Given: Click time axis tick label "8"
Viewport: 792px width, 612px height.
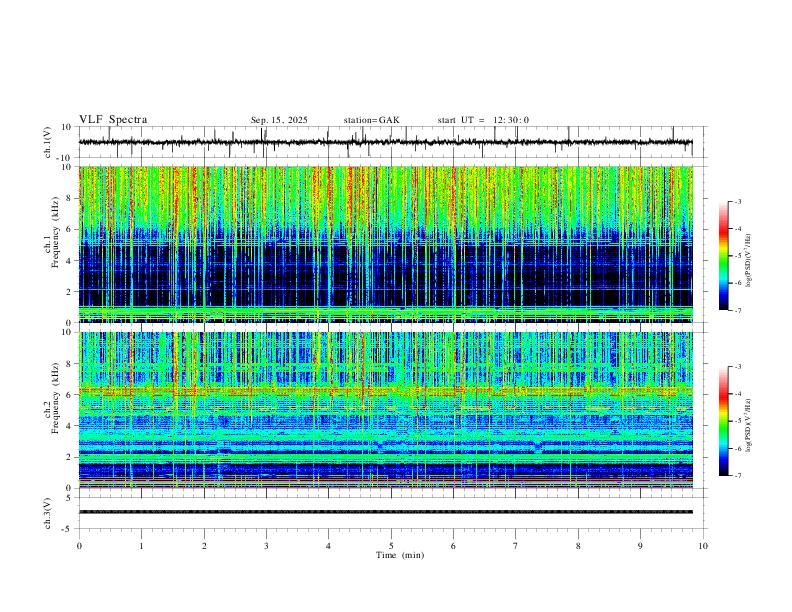Looking at the screenshot, I should tap(578, 546).
